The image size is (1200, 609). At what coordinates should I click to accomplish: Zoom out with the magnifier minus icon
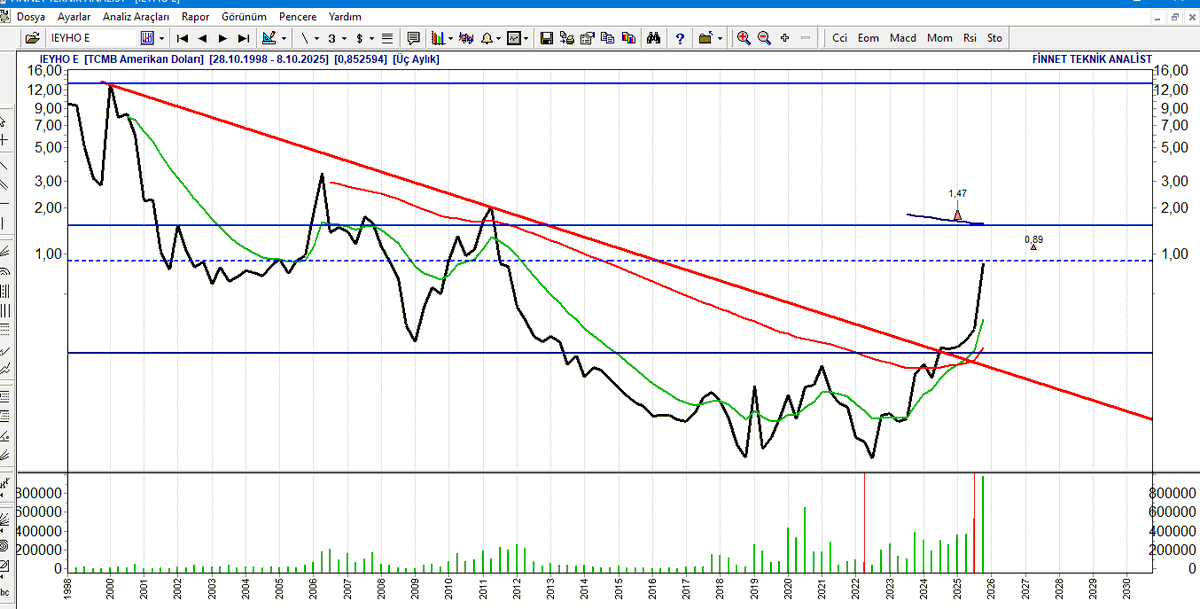[764, 38]
